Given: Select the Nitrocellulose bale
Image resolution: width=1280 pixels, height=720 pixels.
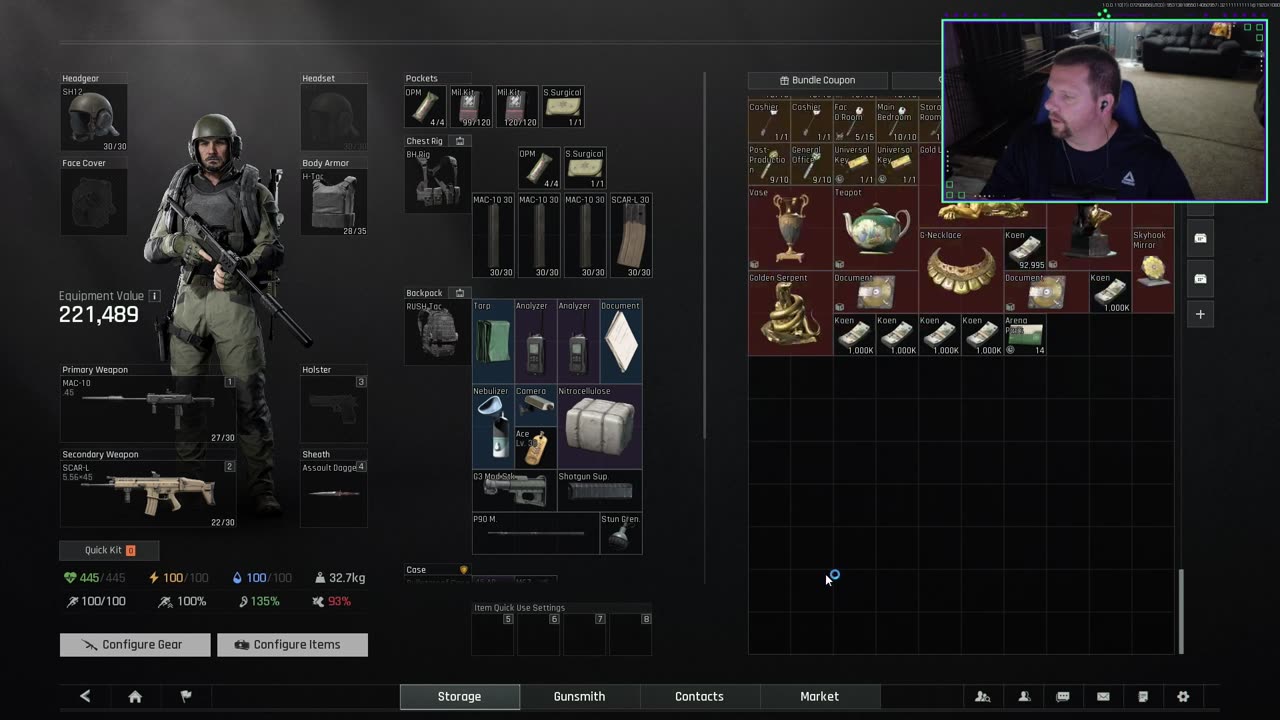Looking at the screenshot, I should click(600, 426).
